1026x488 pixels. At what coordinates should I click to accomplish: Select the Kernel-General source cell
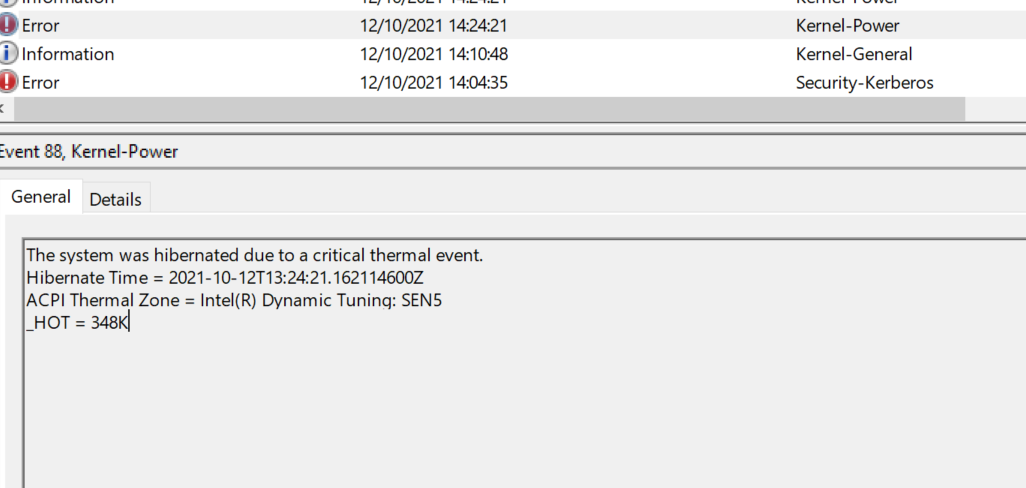[853, 54]
